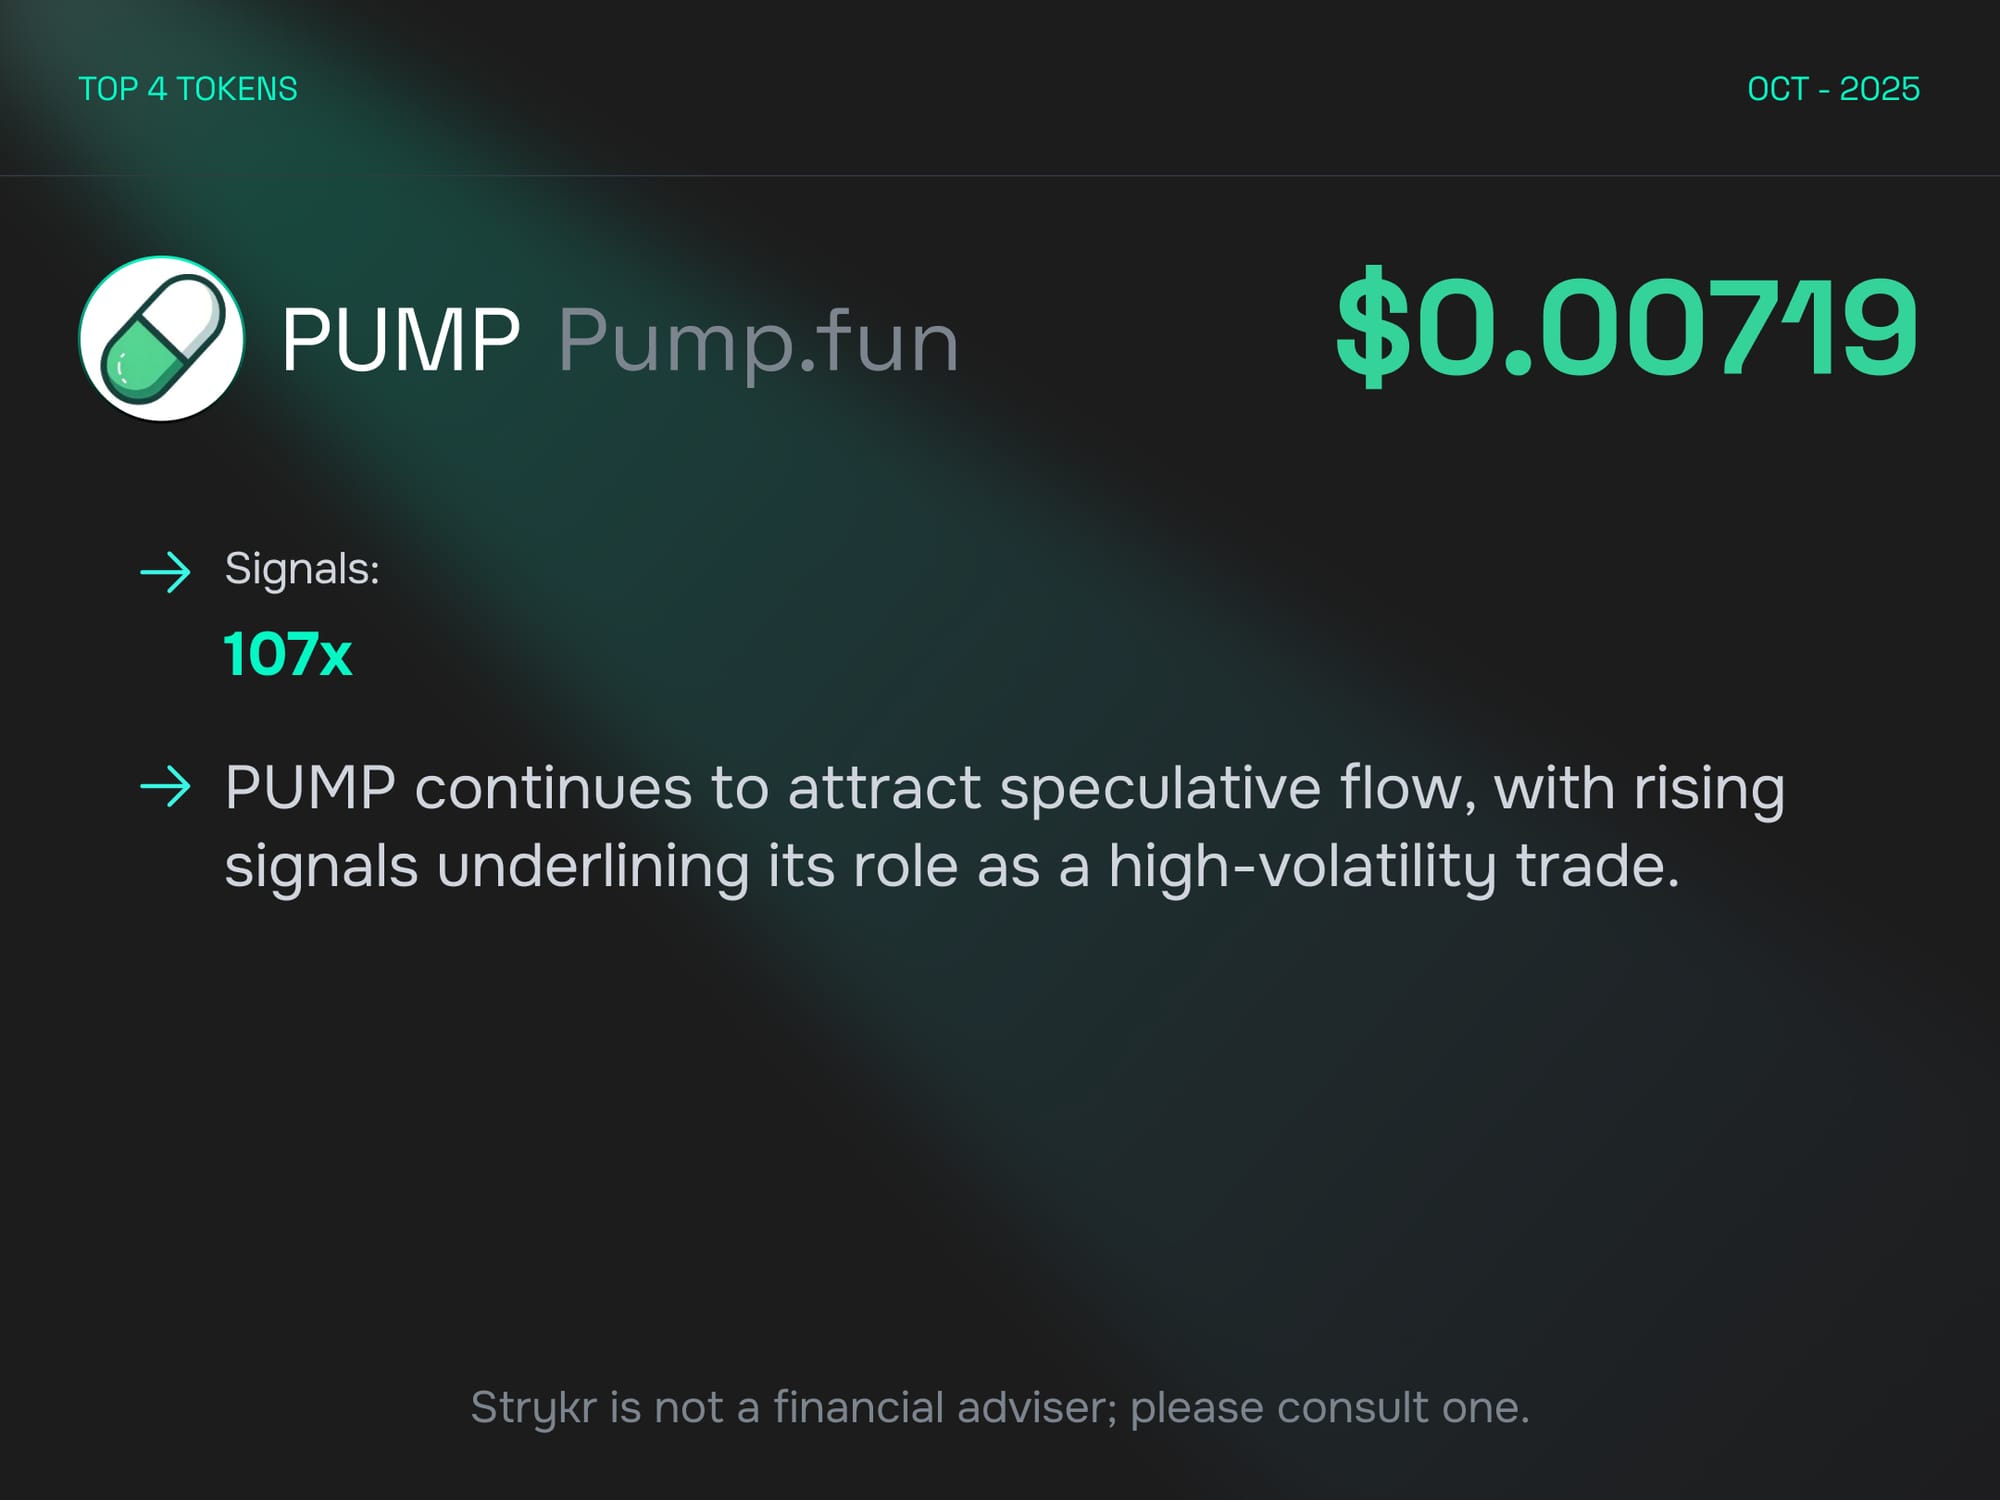This screenshot has height=1500, width=2000.
Task: Click the $0.00719 price value
Action: (1627, 326)
